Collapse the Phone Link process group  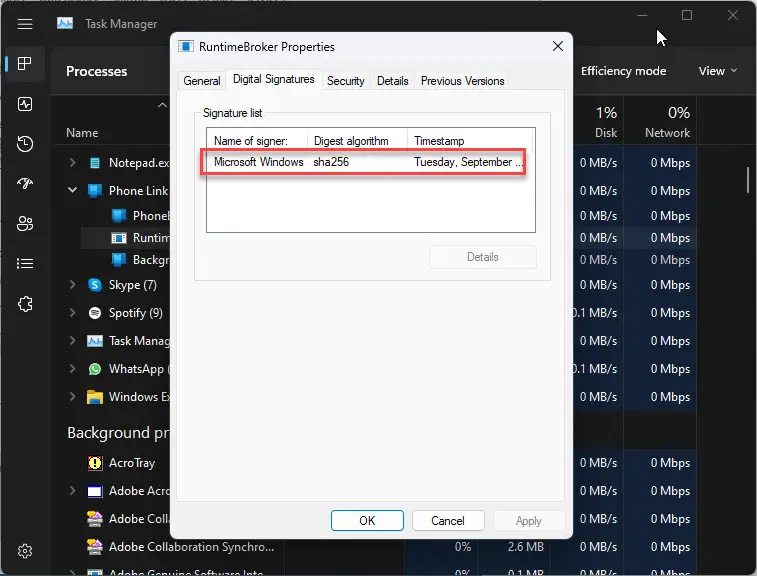tap(72, 190)
